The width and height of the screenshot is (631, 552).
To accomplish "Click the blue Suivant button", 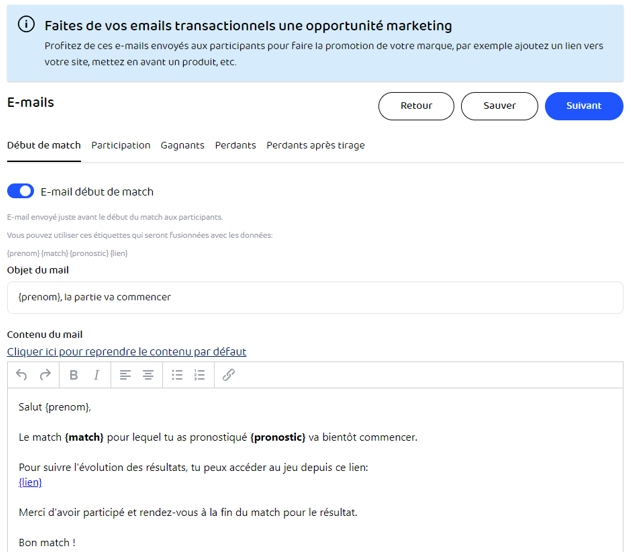I will [584, 106].
